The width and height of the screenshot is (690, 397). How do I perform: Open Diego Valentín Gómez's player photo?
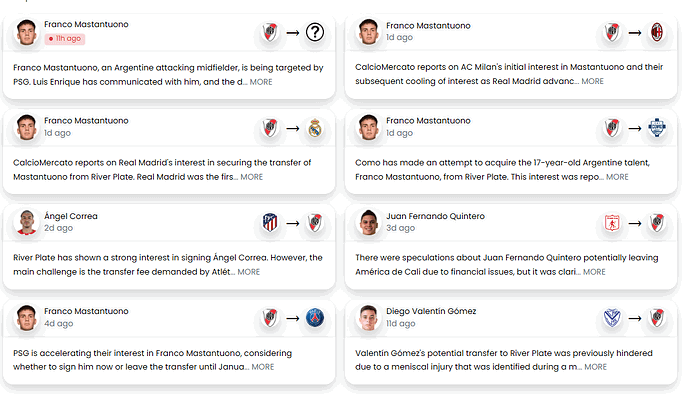(369, 317)
